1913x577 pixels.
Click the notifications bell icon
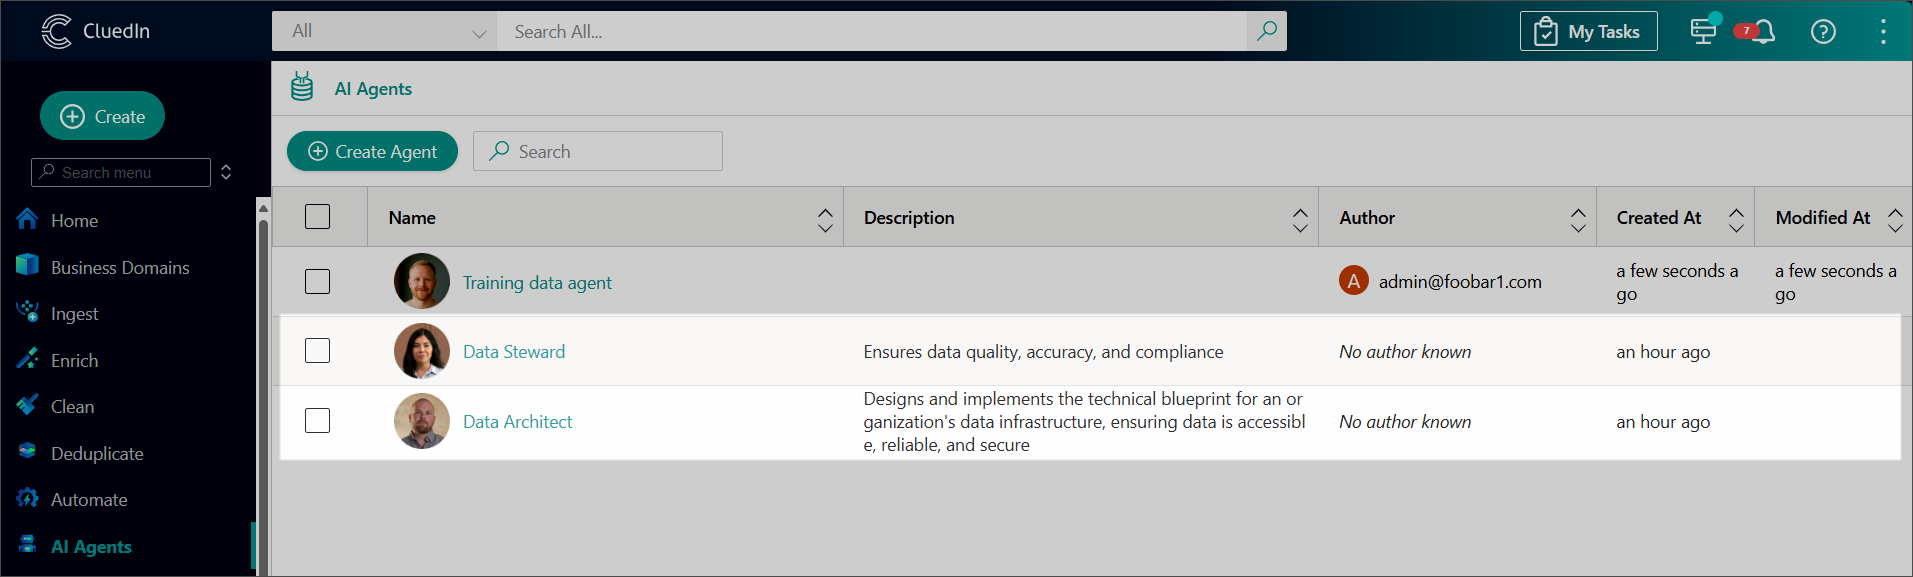click(x=1763, y=32)
